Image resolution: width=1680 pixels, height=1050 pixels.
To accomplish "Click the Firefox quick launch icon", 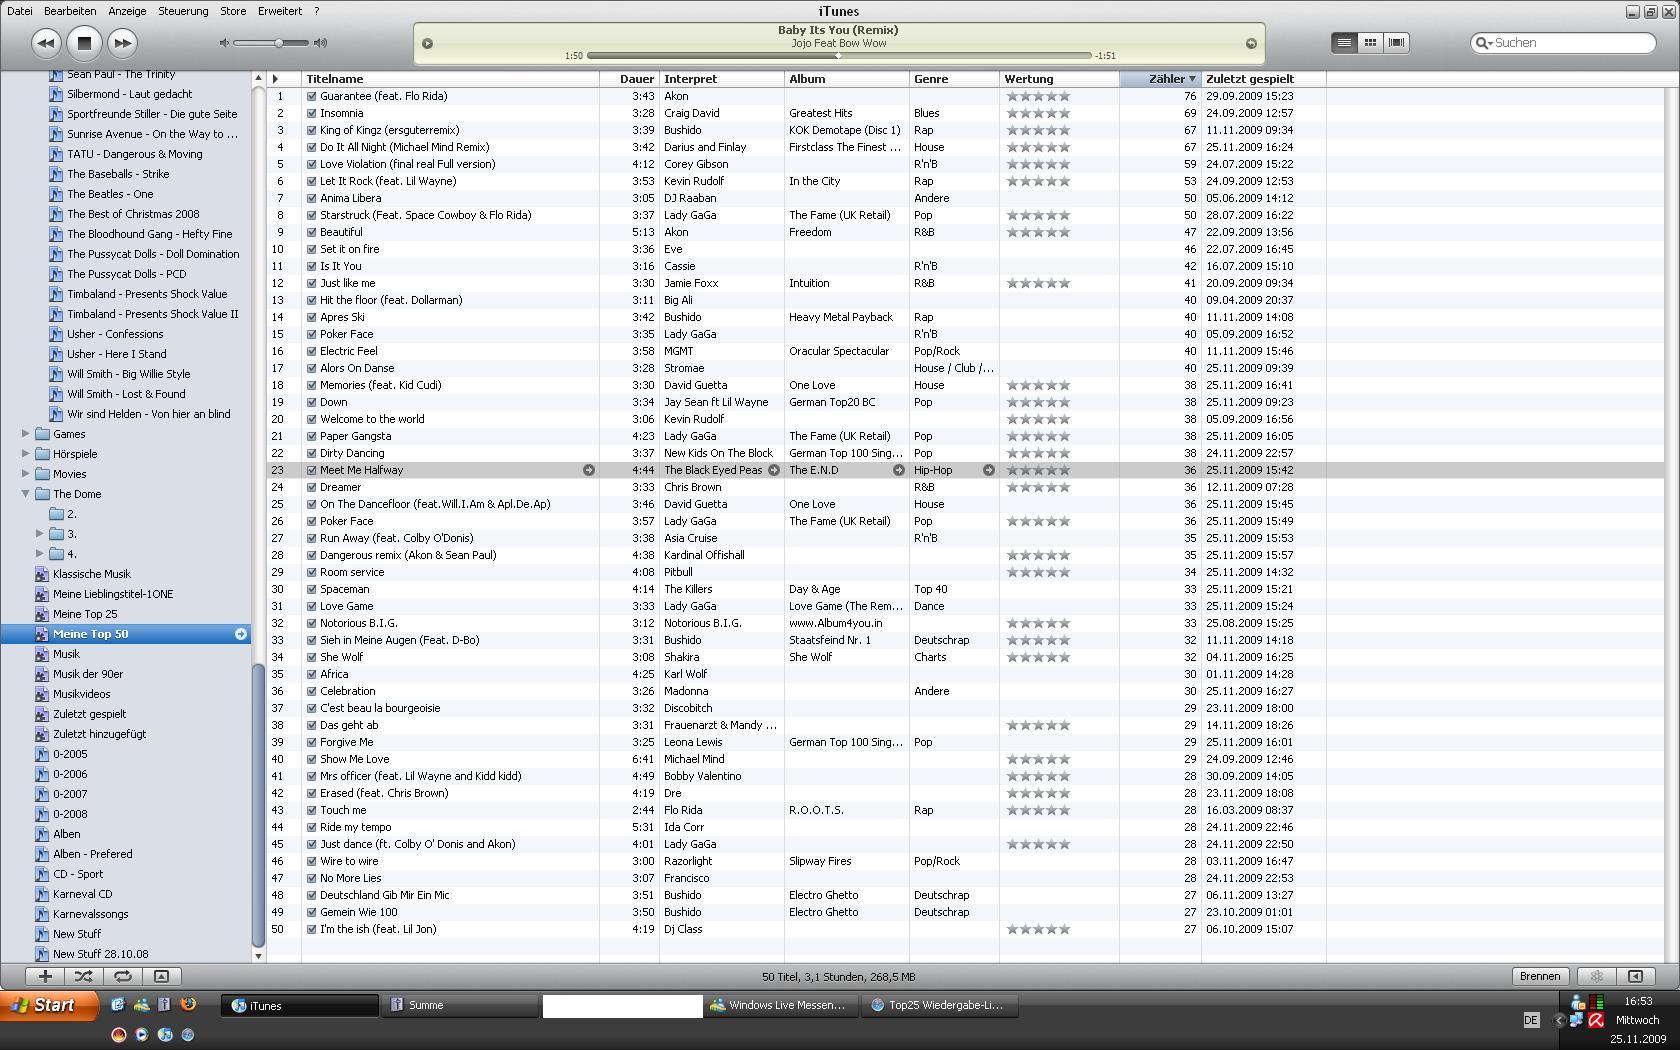I will (x=187, y=1005).
